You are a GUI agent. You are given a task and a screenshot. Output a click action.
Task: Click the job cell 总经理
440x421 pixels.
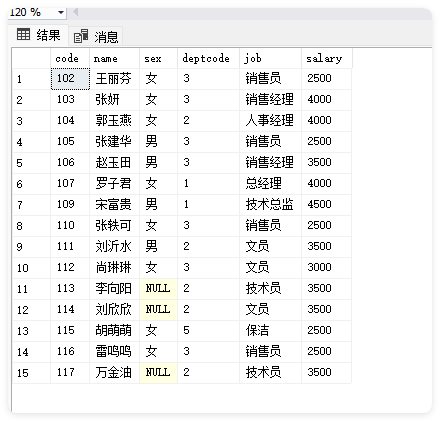click(x=270, y=184)
